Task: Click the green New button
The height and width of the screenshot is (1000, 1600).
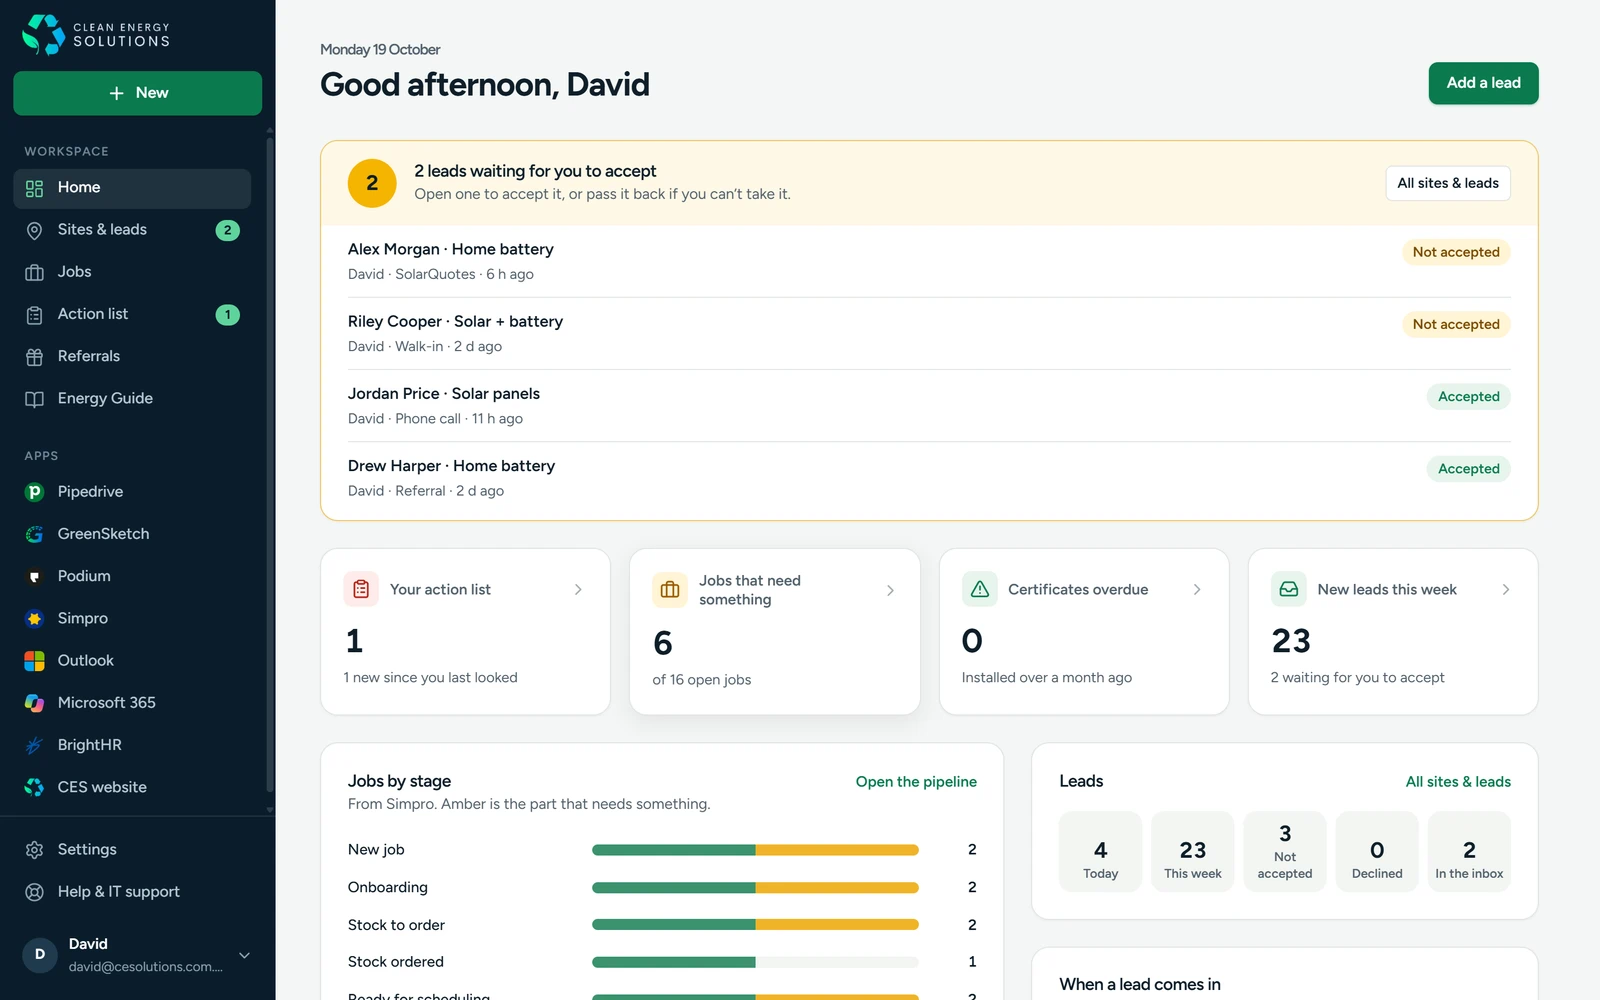Action: [x=138, y=93]
